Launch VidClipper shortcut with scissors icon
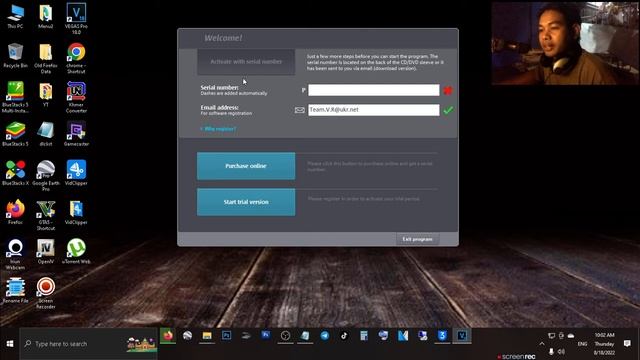 (76, 173)
